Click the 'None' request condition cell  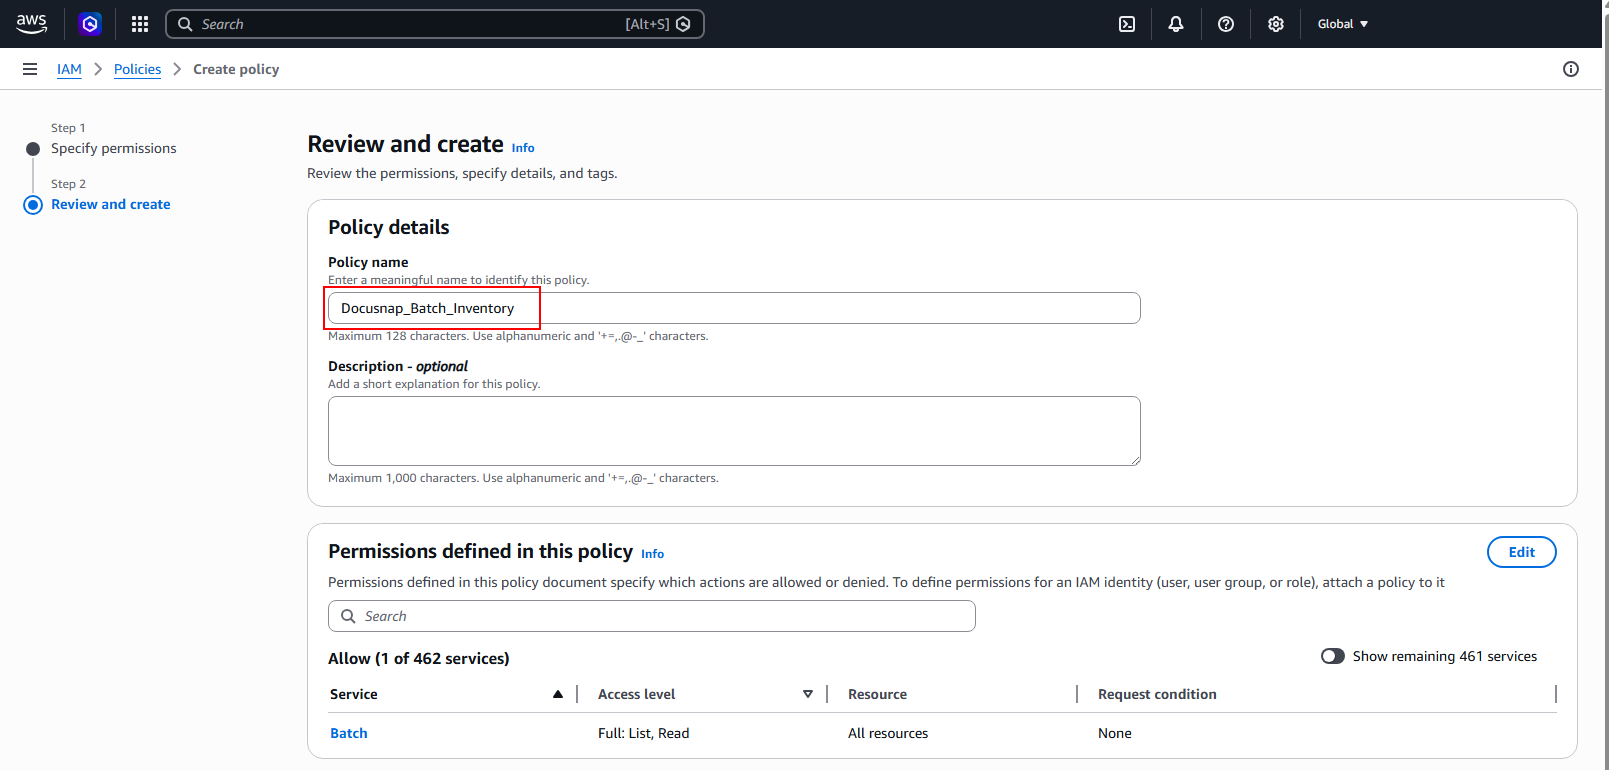[1115, 733]
